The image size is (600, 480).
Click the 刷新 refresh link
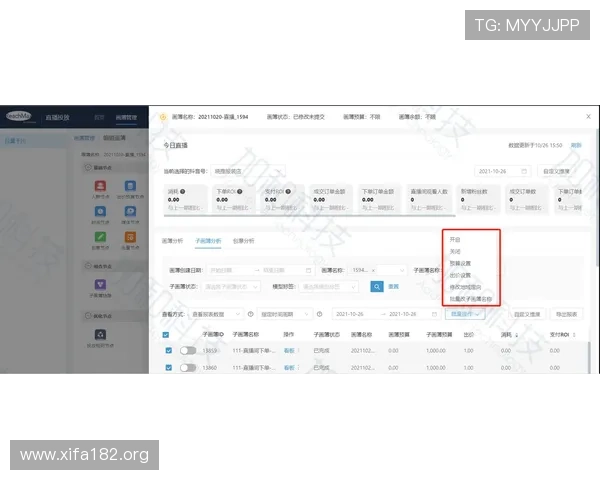click(576, 145)
